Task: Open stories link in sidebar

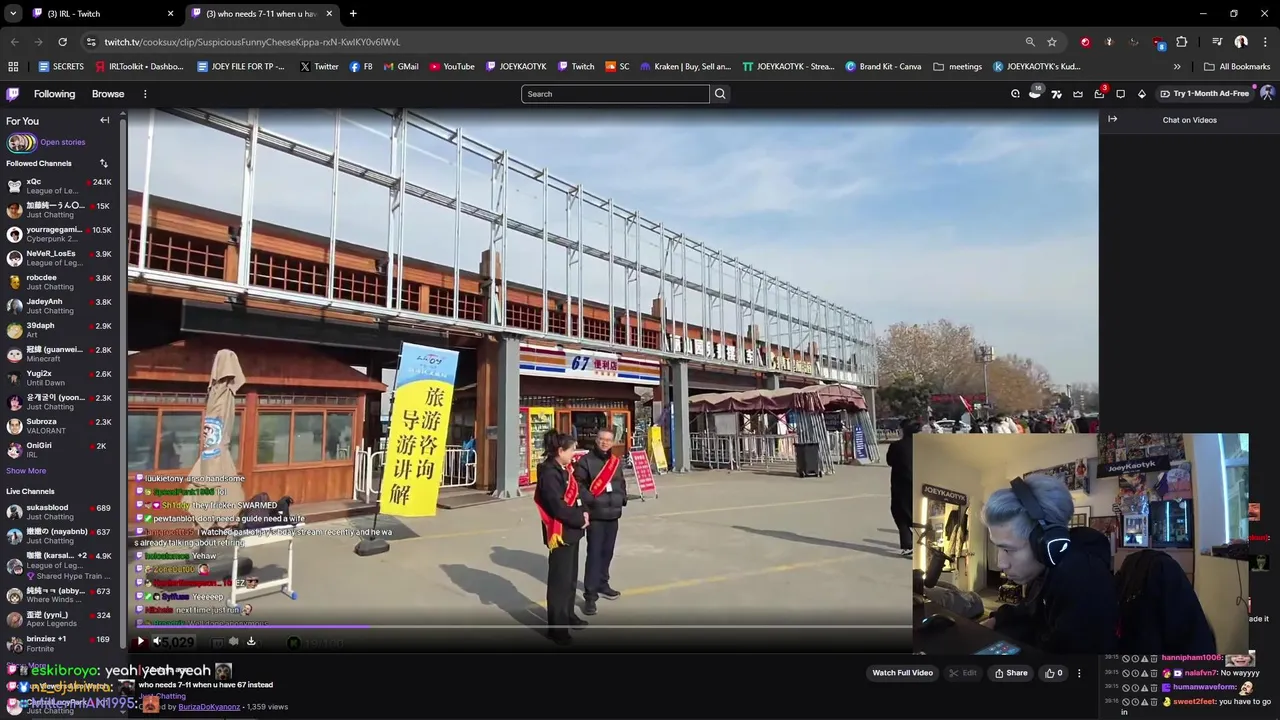Action: click(x=62, y=142)
